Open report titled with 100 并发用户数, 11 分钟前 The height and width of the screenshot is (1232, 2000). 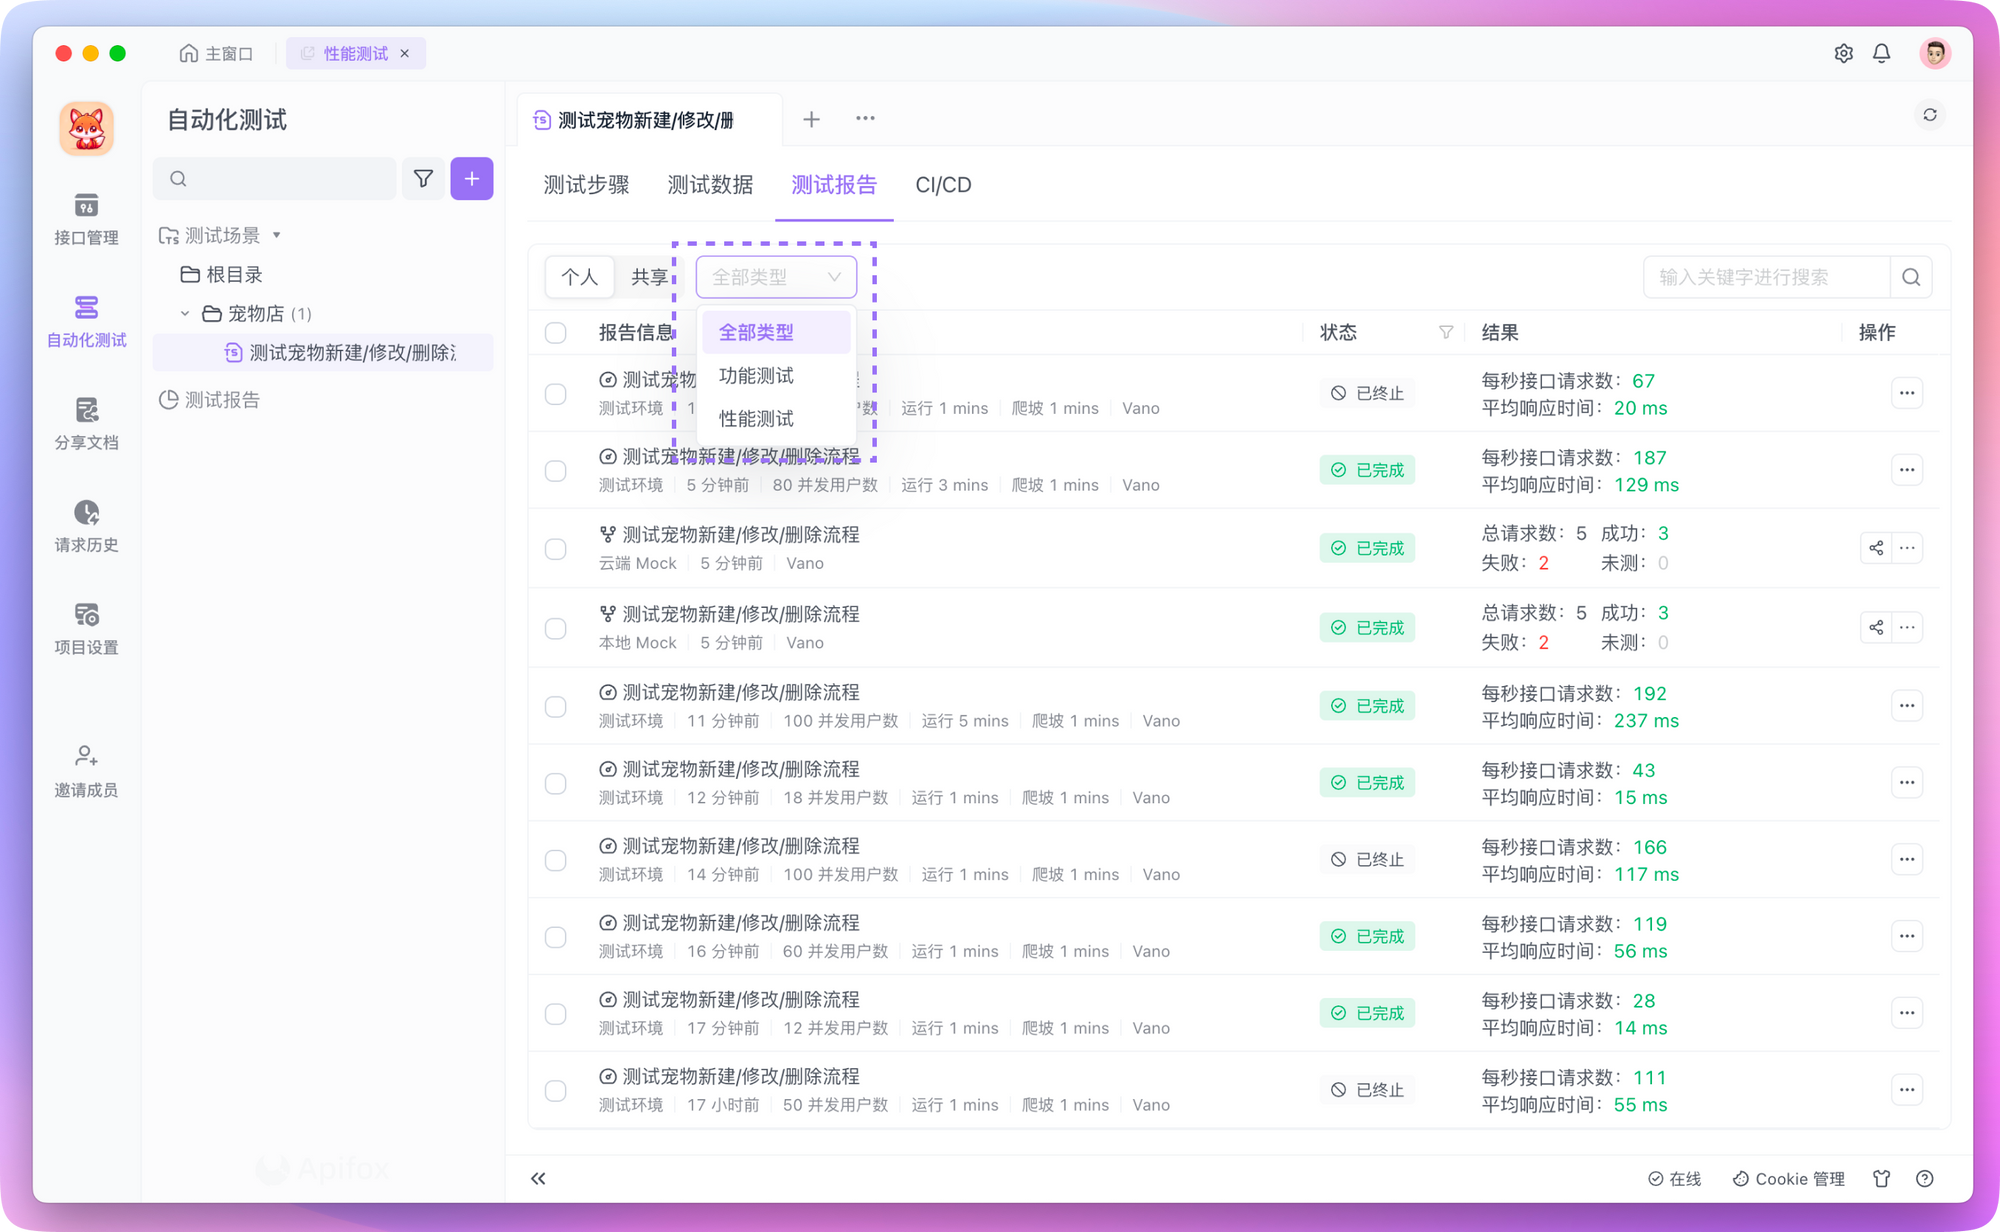pyautogui.click(x=740, y=692)
